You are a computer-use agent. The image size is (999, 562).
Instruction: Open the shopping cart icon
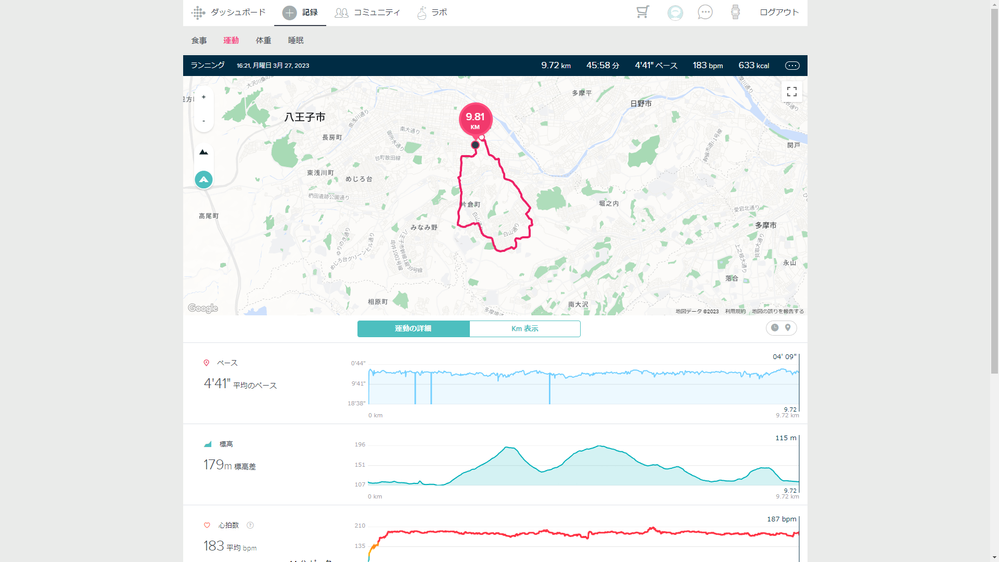pos(643,12)
